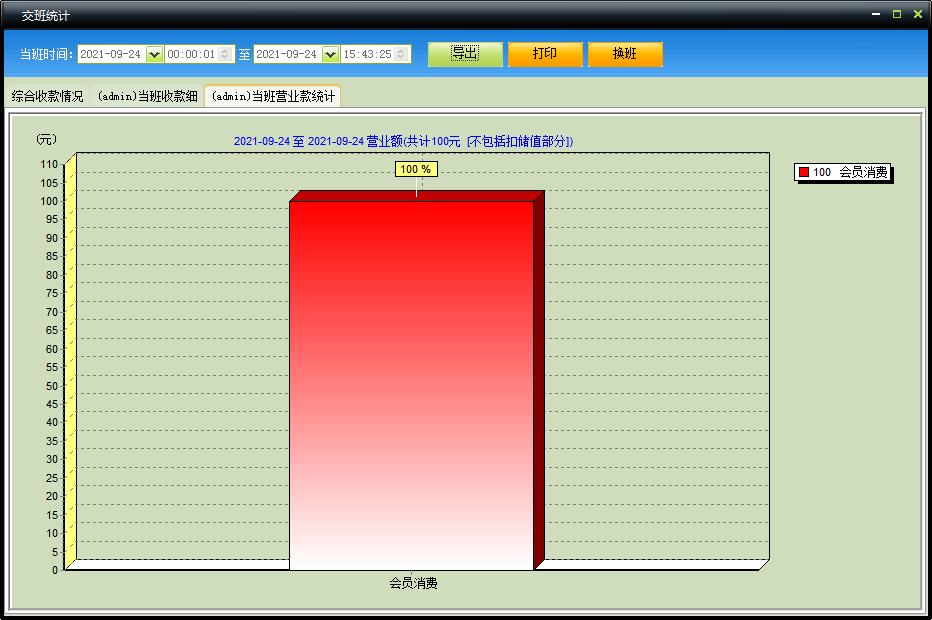The height and width of the screenshot is (620, 932).
Task: Maximize the 交班统计 window
Action: (897, 14)
